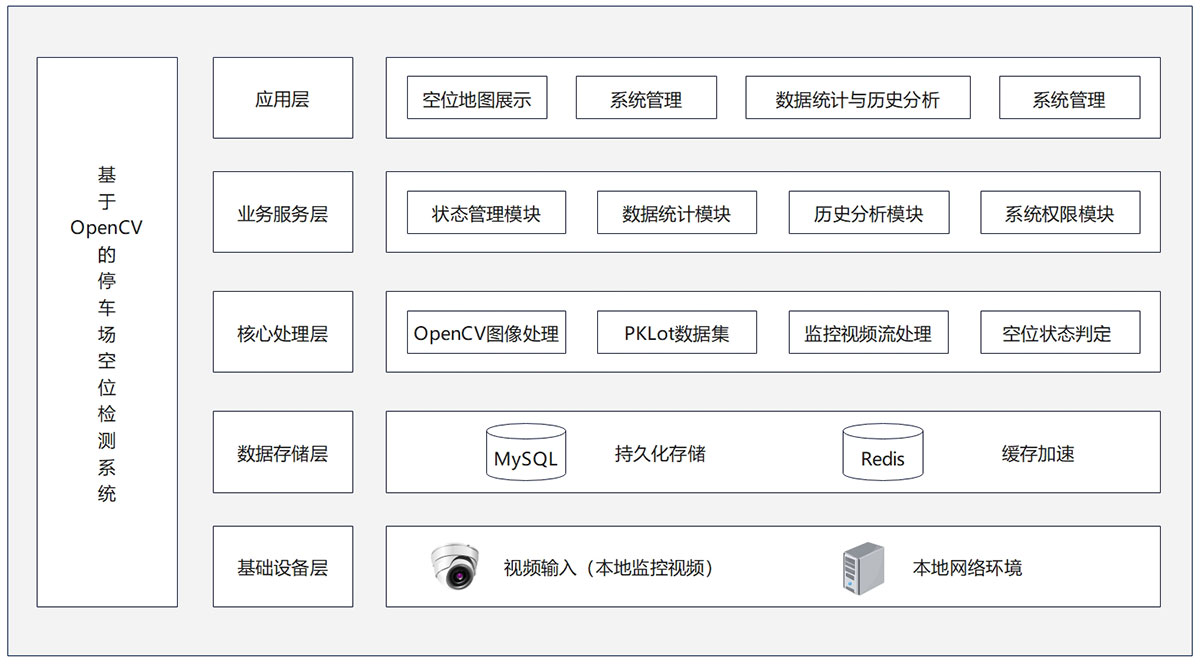1200x666 pixels.
Task: Click the OpenCV图像处理 box
Action: pos(486,332)
